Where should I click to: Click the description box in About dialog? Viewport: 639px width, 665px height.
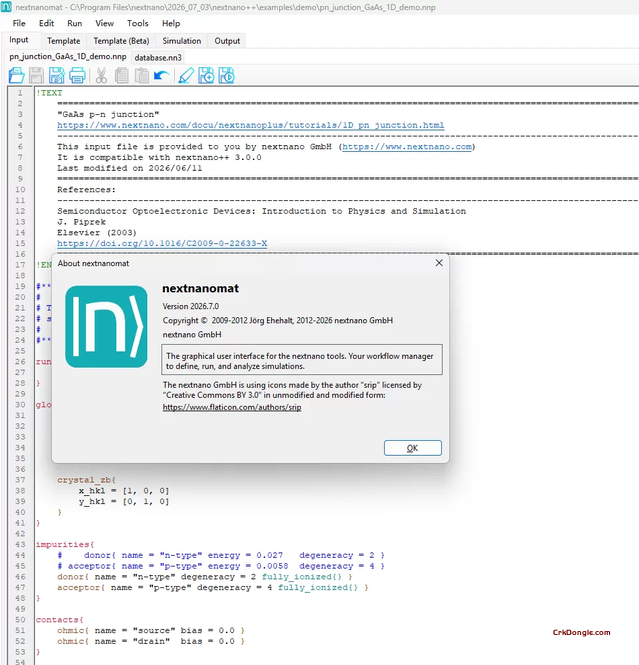301,360
